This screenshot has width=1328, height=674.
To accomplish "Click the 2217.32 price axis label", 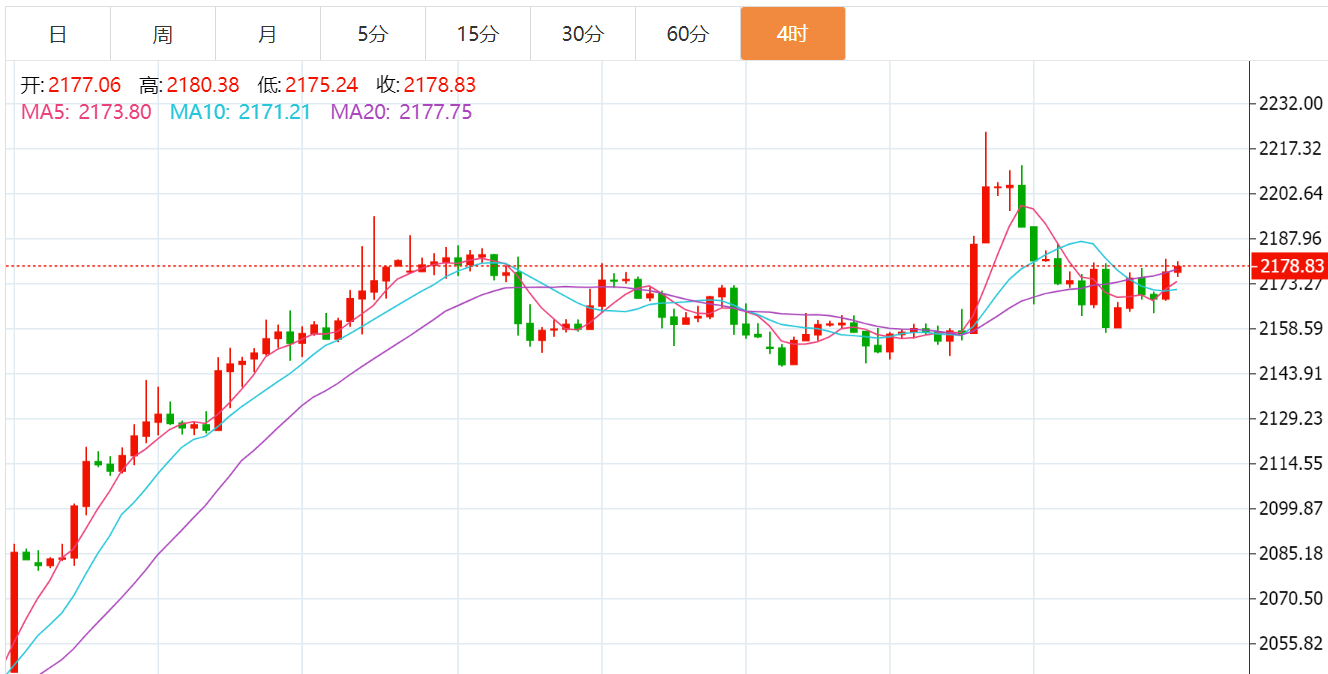I will click(1292, 148).
